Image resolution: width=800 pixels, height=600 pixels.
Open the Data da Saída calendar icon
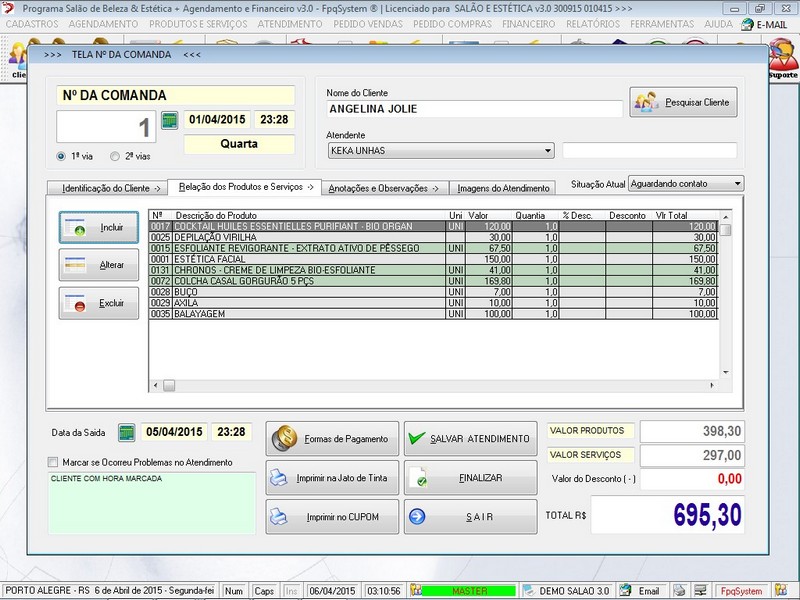coord(127,432)
